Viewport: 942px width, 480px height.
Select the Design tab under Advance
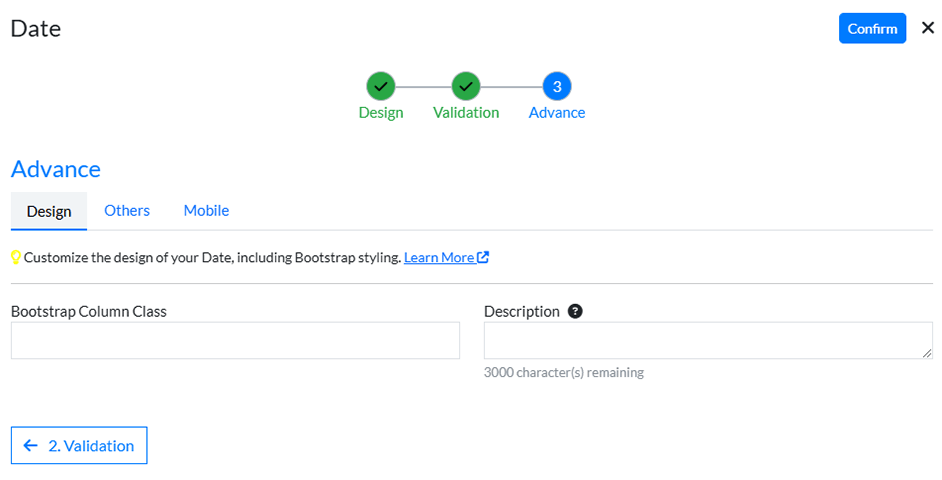coord(49,211)
